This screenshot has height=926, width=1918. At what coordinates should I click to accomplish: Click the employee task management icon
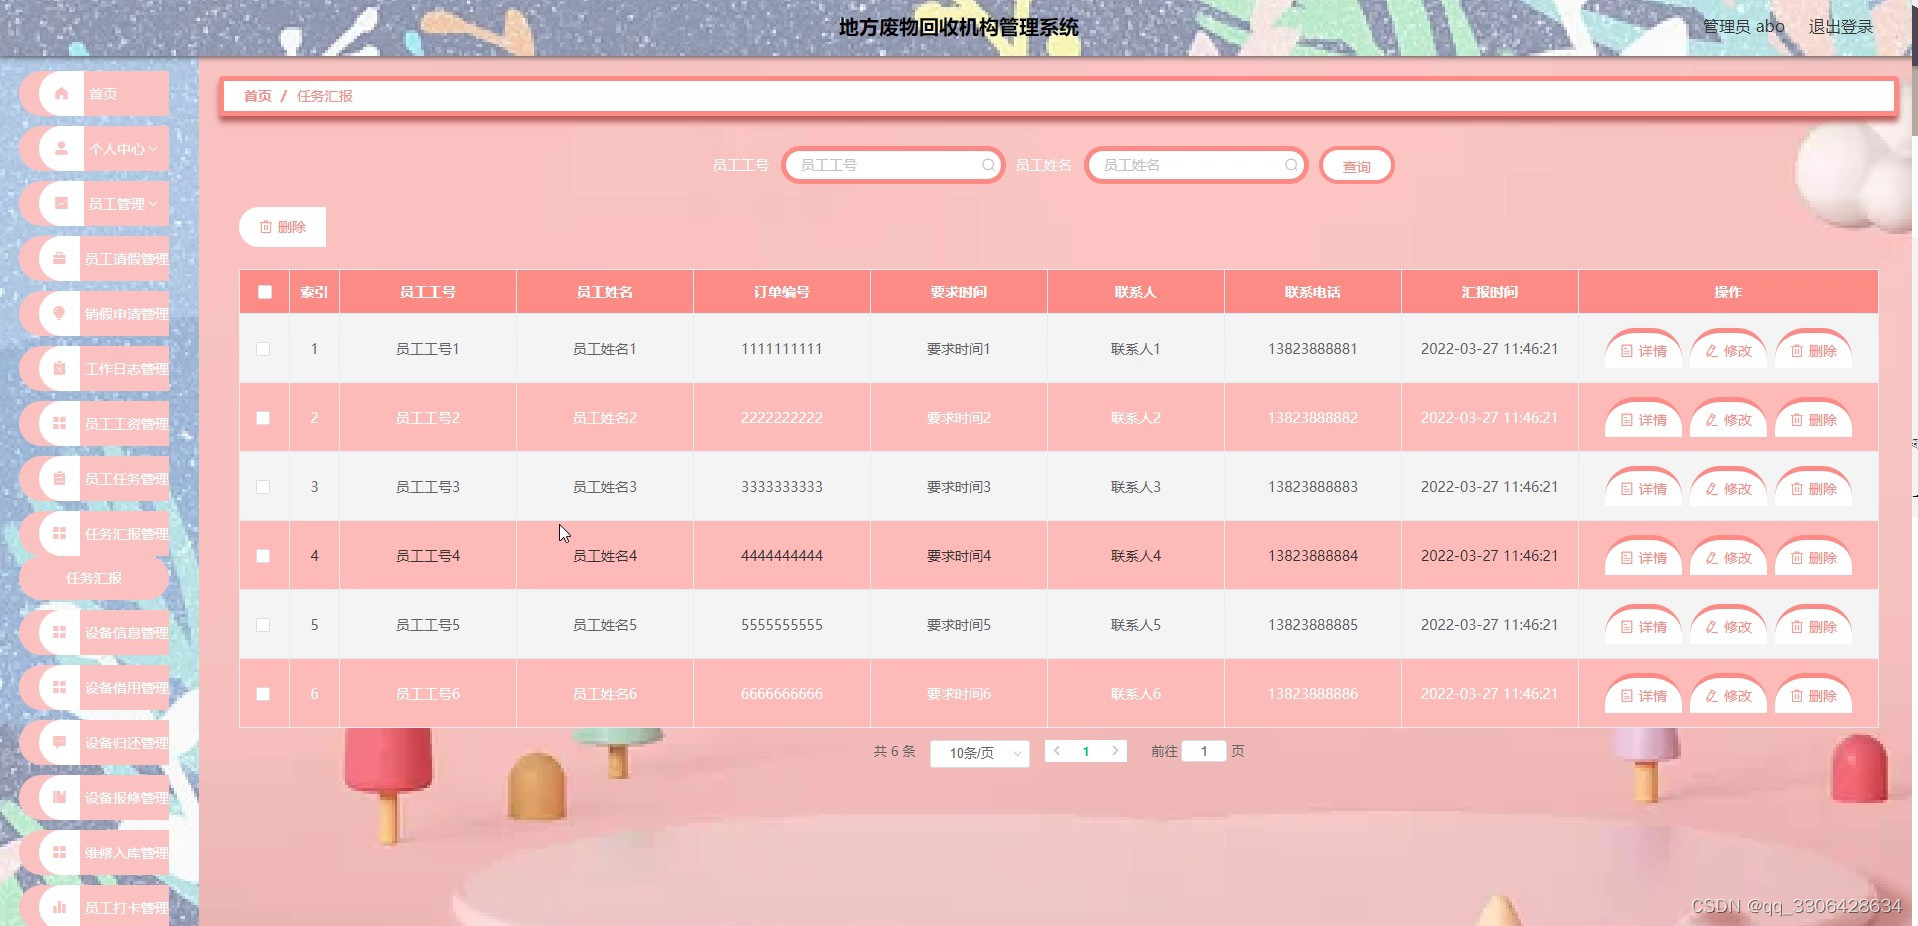[x=60, y=479]
